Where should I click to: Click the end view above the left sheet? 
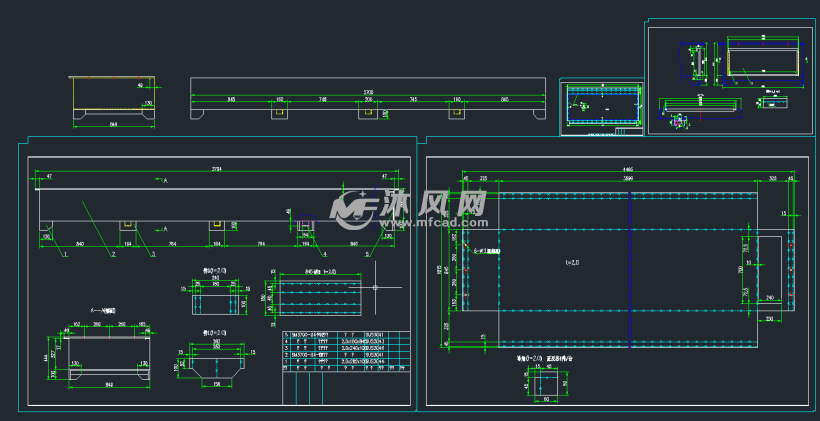(x=113, y=101)
